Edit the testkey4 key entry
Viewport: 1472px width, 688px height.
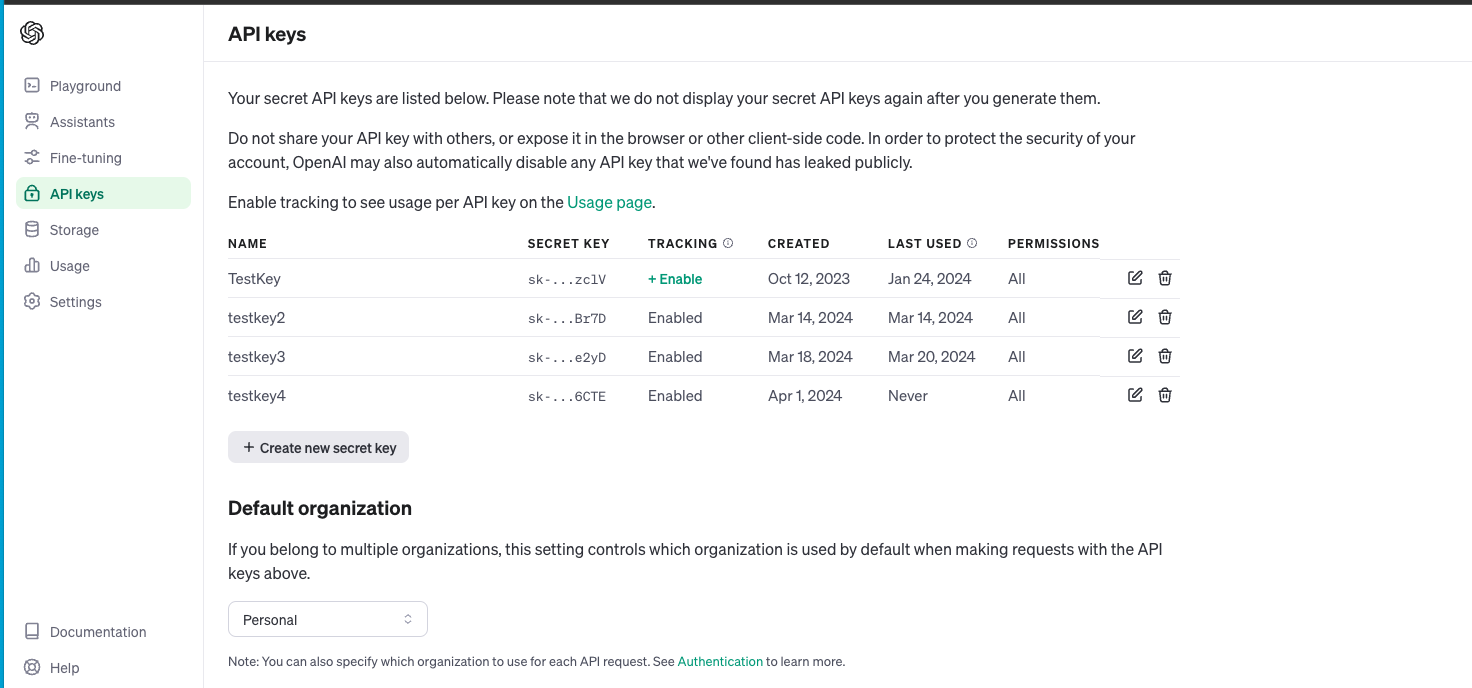1135,395
